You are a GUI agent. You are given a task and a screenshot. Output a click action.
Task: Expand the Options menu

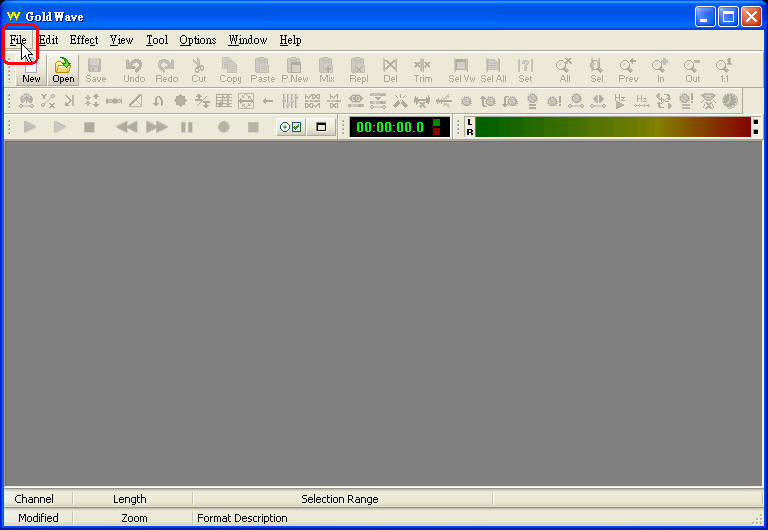pos(197,40)
